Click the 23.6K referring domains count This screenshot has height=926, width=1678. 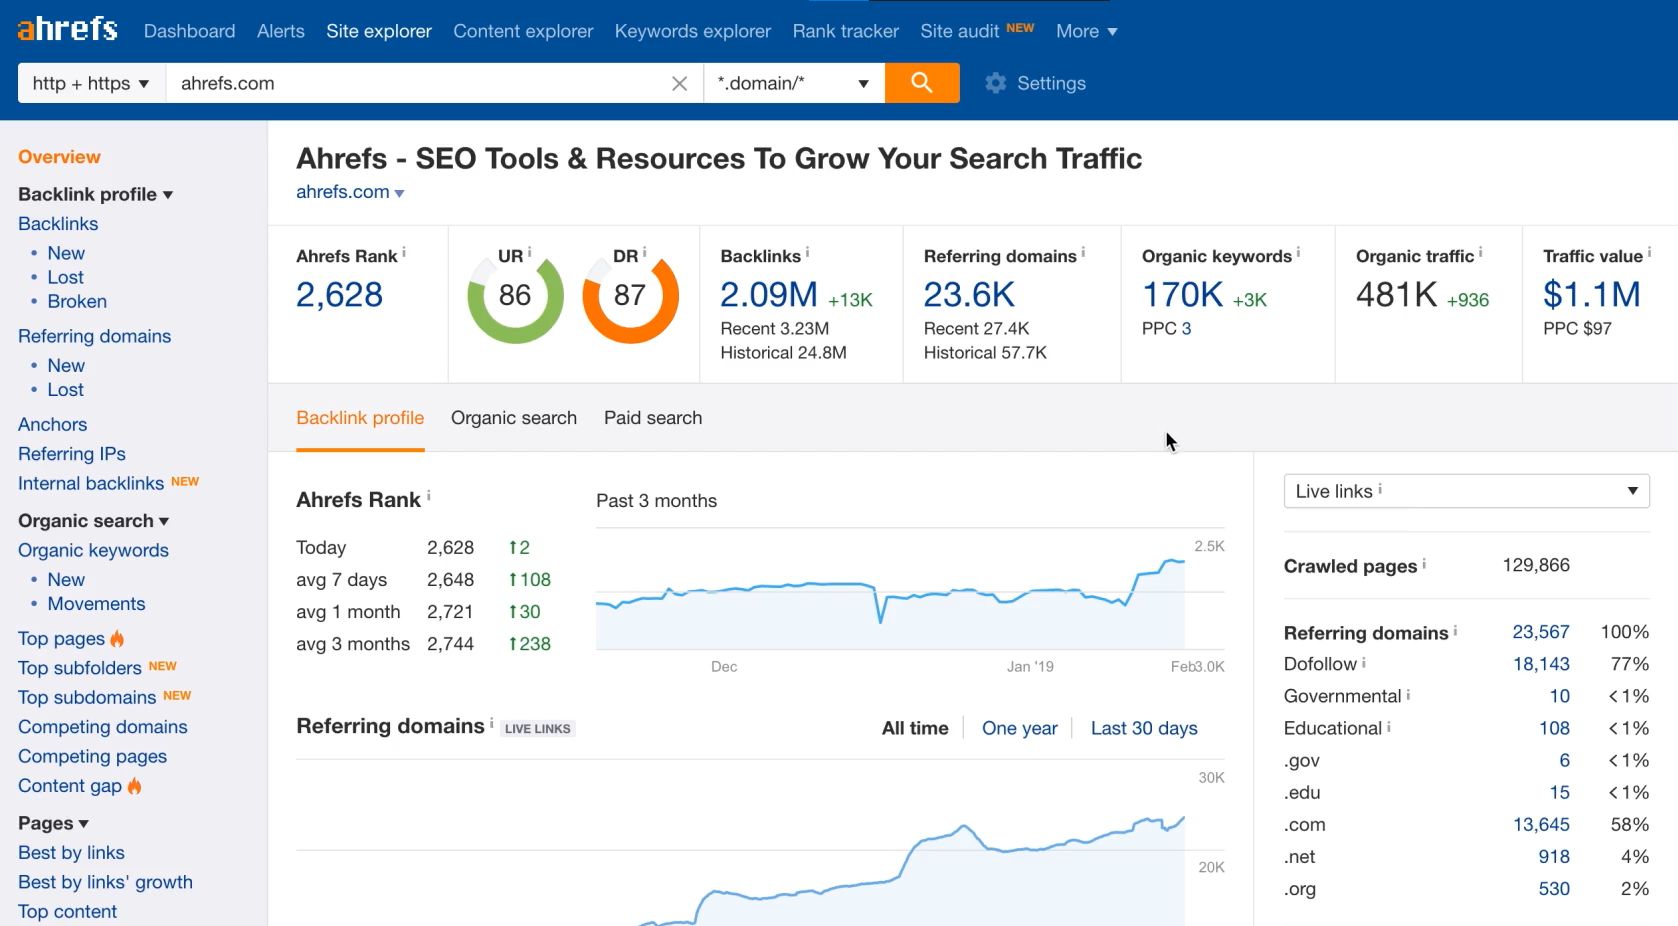click(969, 295)
